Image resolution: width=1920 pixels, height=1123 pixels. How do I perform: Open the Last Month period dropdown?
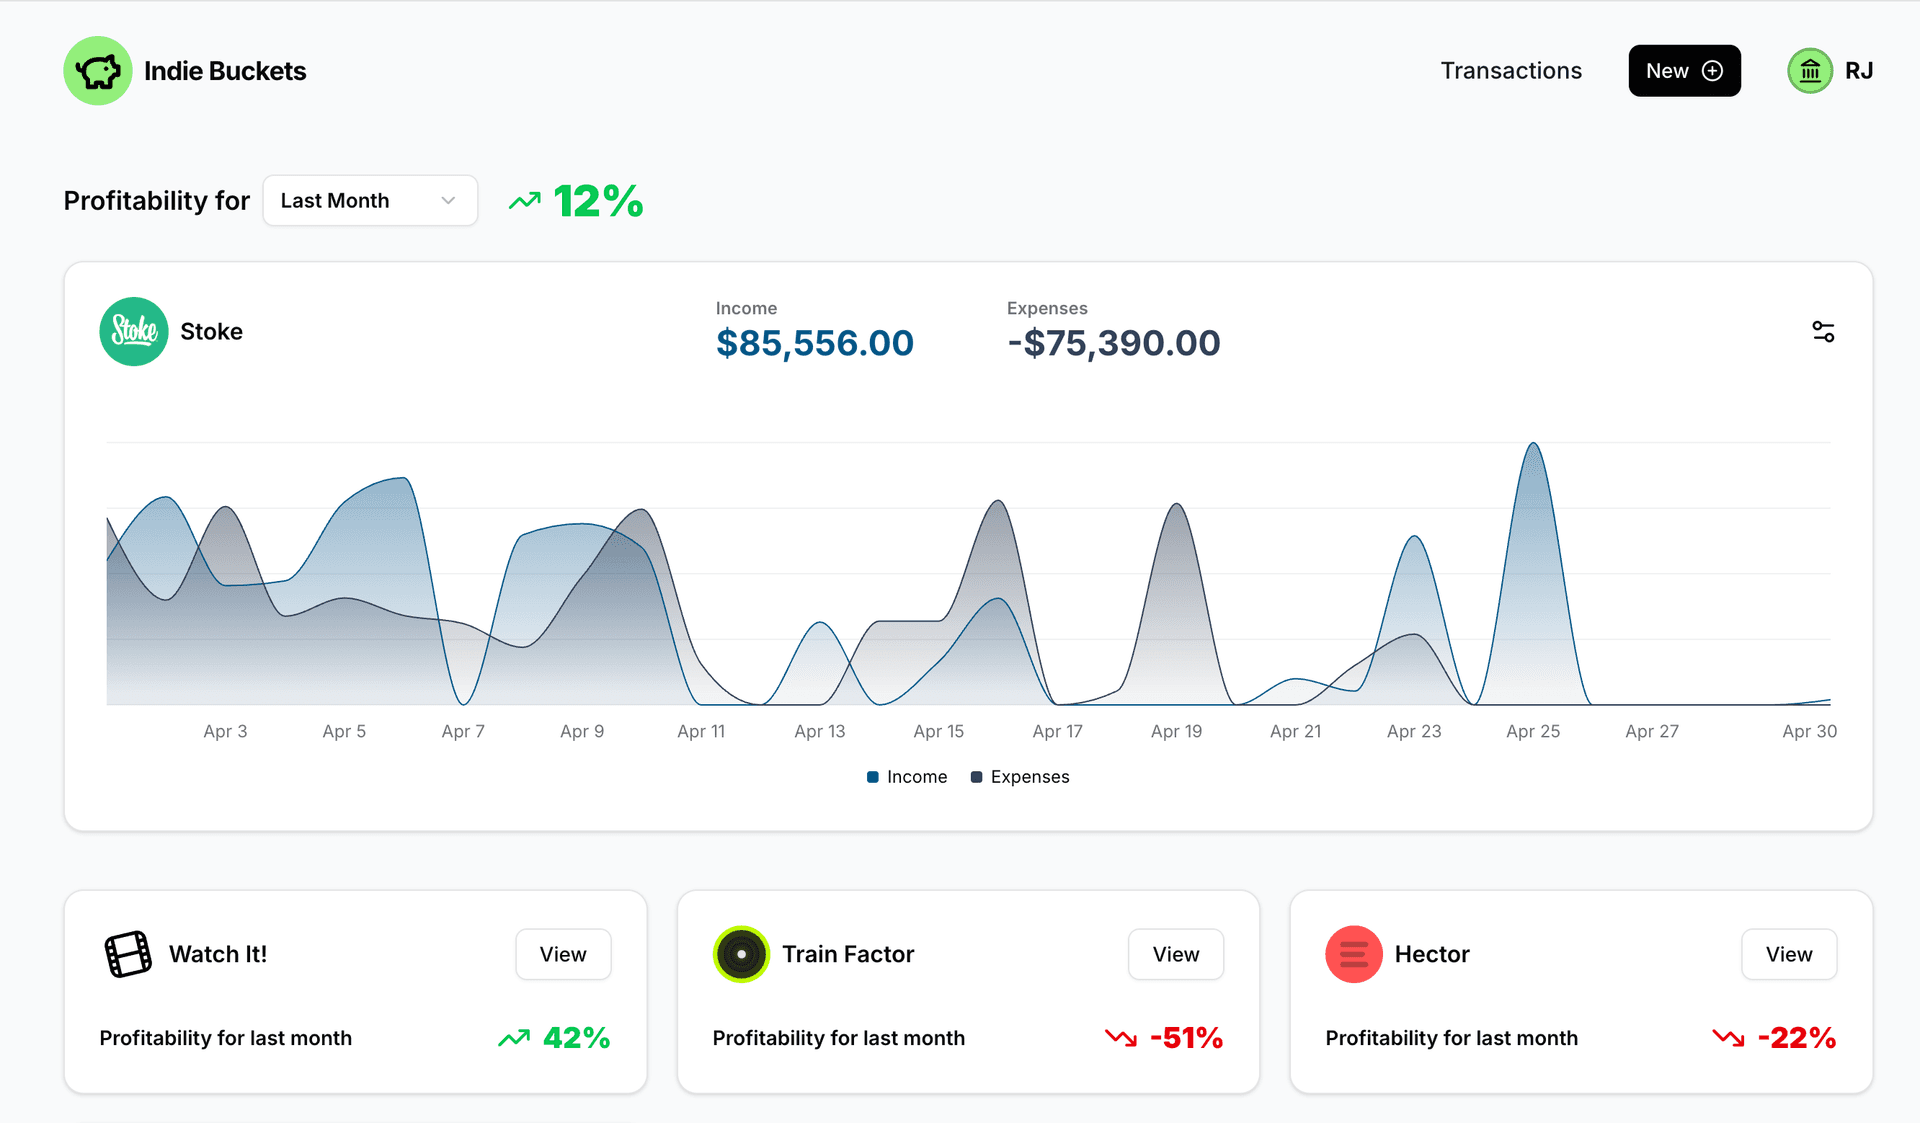point(370,201)
